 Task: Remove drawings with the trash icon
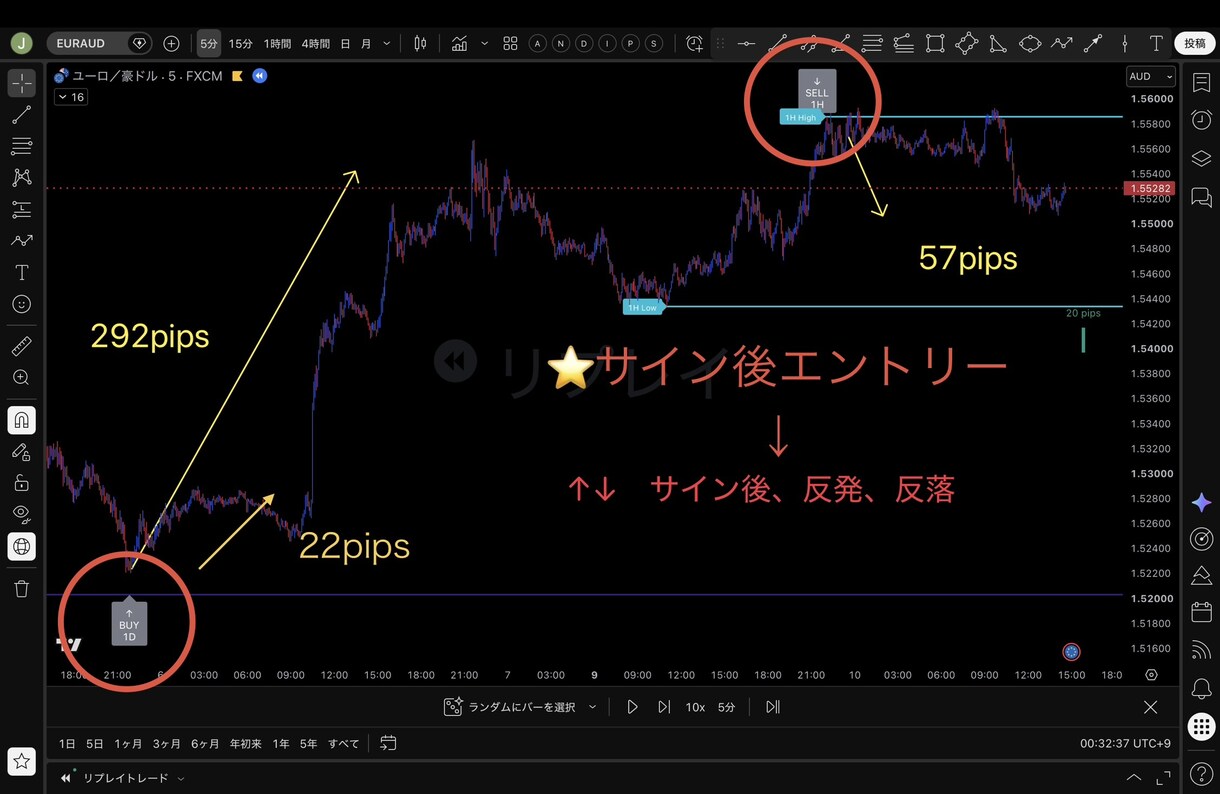click(21, 589)
